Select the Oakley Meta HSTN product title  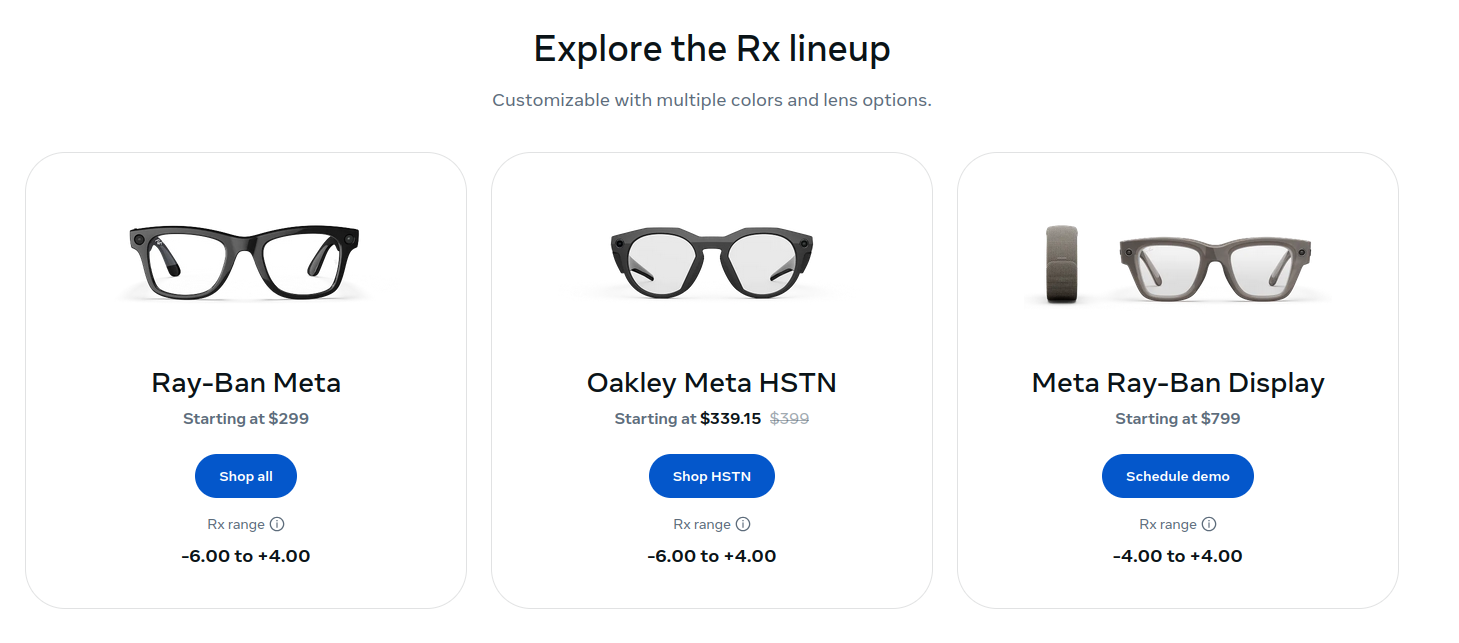[x=711, y=383]
